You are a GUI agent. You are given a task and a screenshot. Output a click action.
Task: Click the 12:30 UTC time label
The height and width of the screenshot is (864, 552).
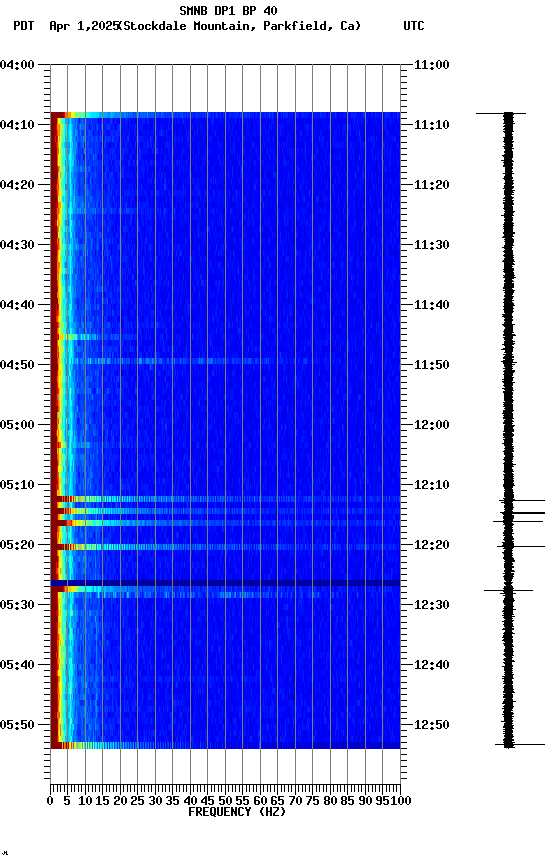[x=432, y=606]
